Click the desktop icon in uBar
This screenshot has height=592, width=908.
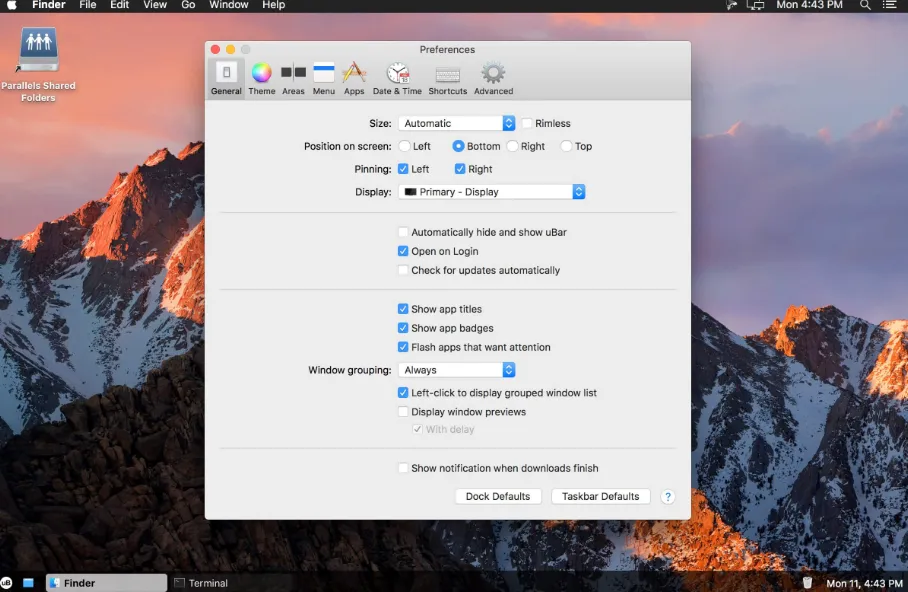point(28,583)
